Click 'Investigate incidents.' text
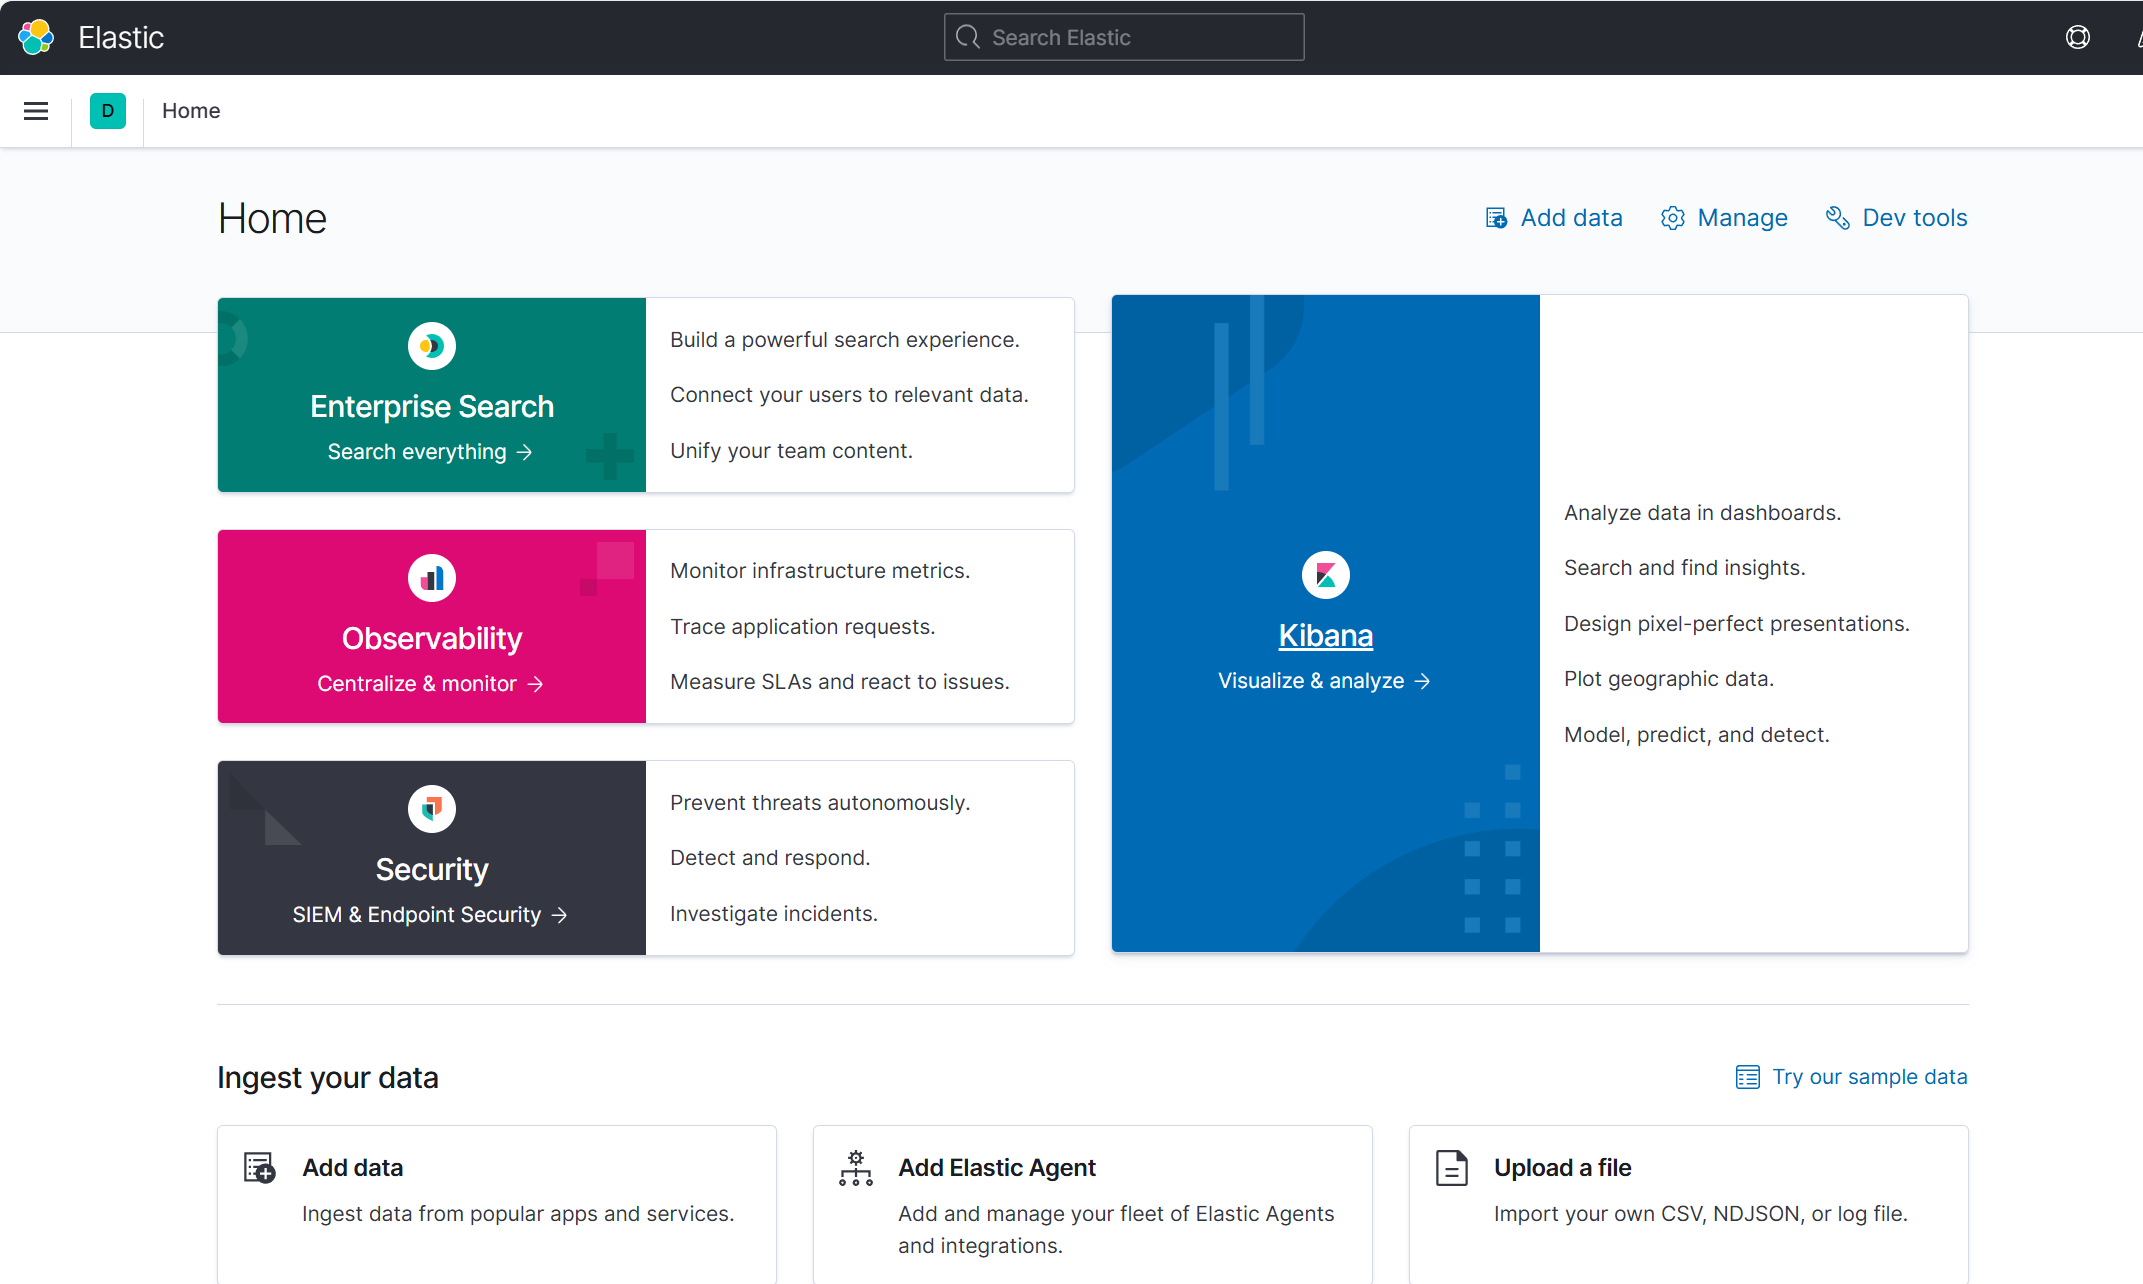The height and width of the screenshot is (1284, 2143). coord(774,914)
